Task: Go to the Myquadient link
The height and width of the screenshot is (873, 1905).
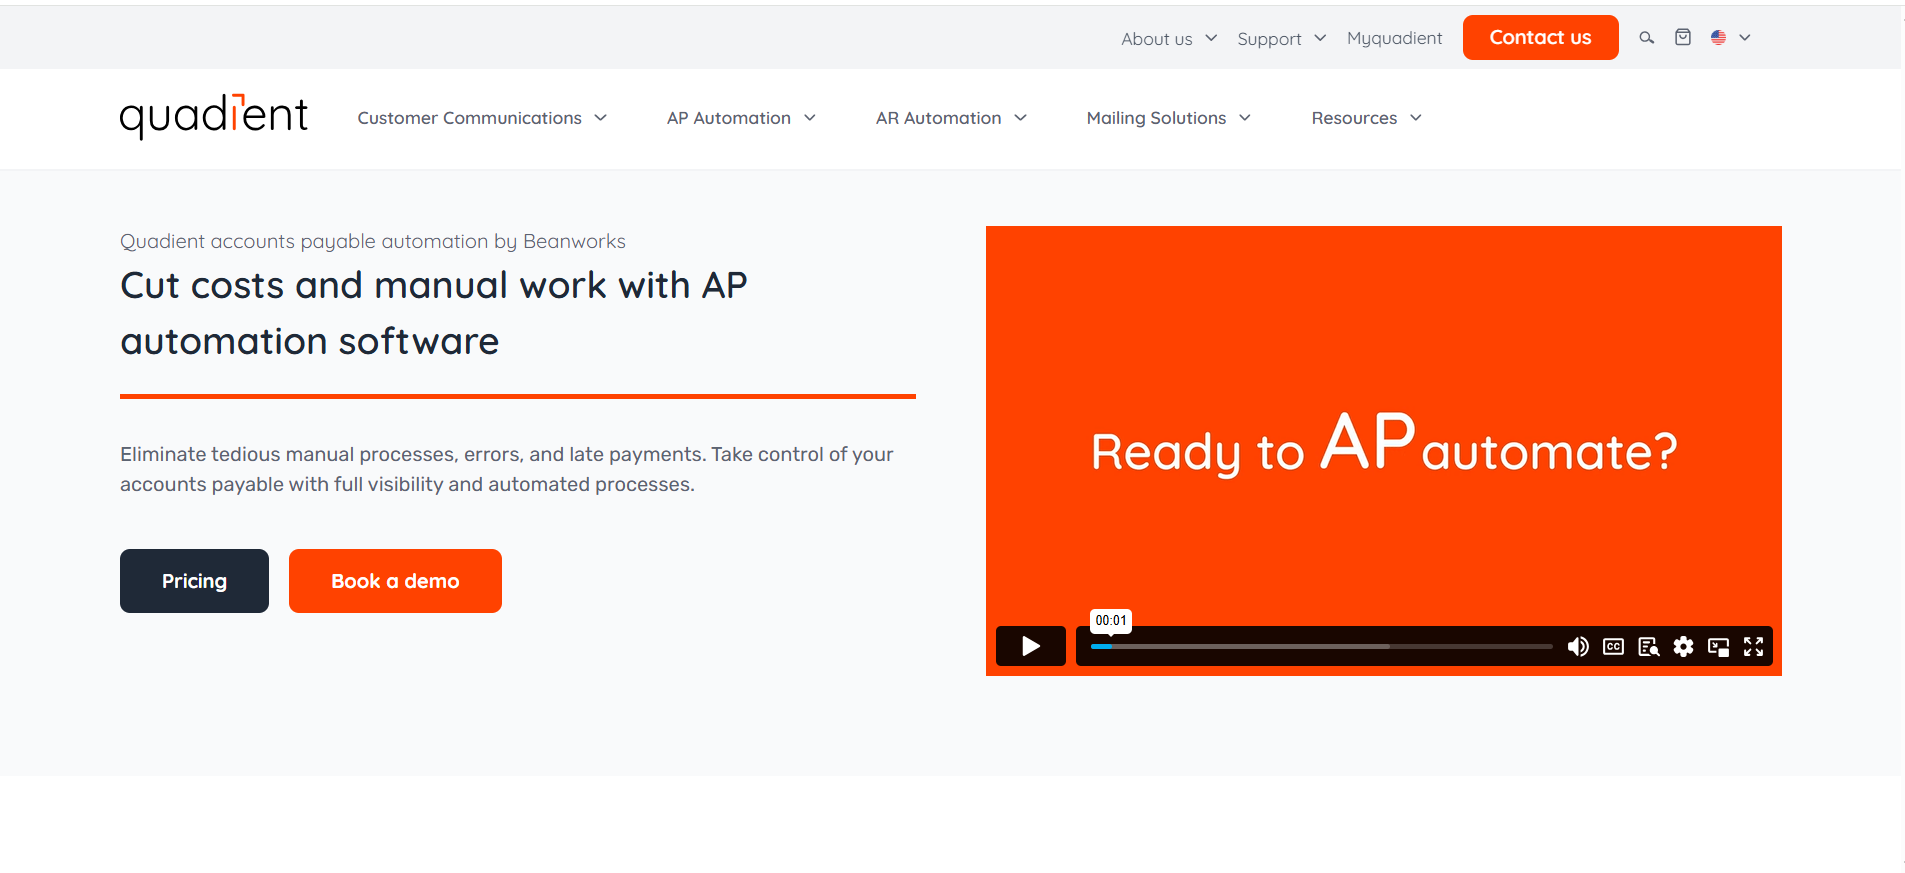Action: [1394, 38]
